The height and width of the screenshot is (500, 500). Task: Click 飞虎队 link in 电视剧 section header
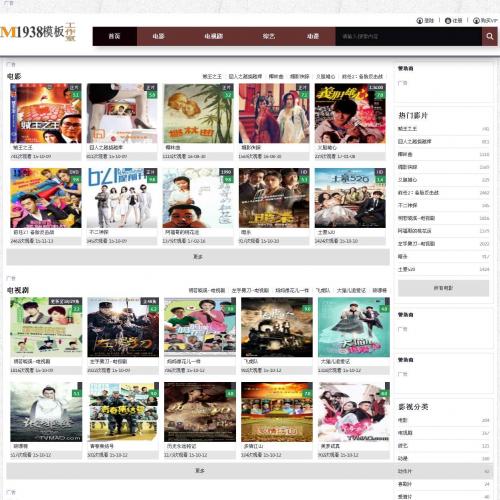(323, 291)
